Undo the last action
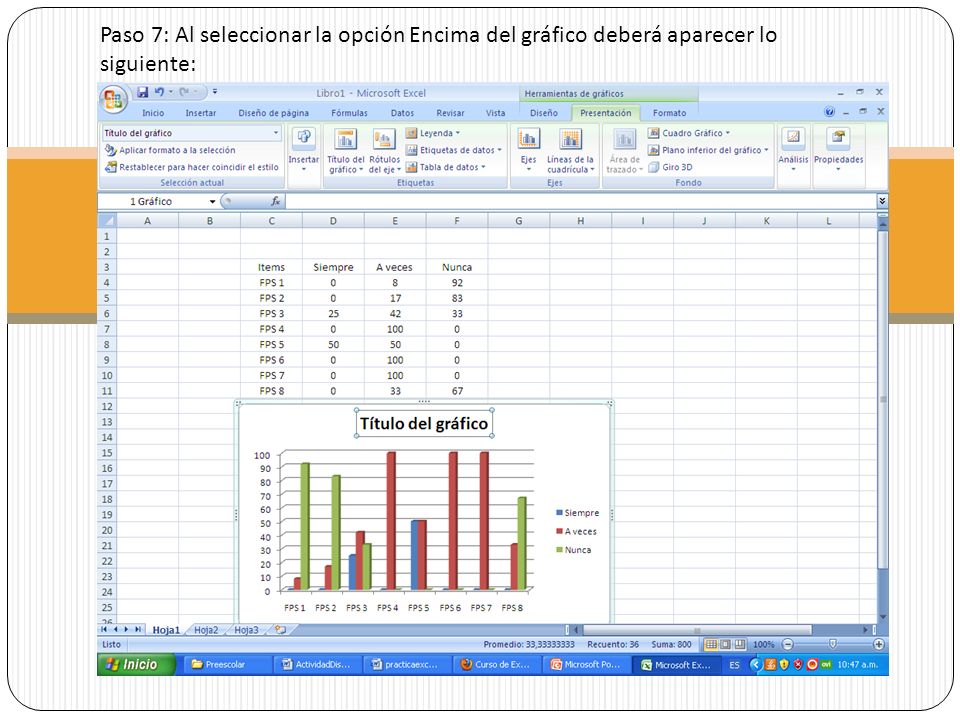The image size is (960, 720). 159,92
